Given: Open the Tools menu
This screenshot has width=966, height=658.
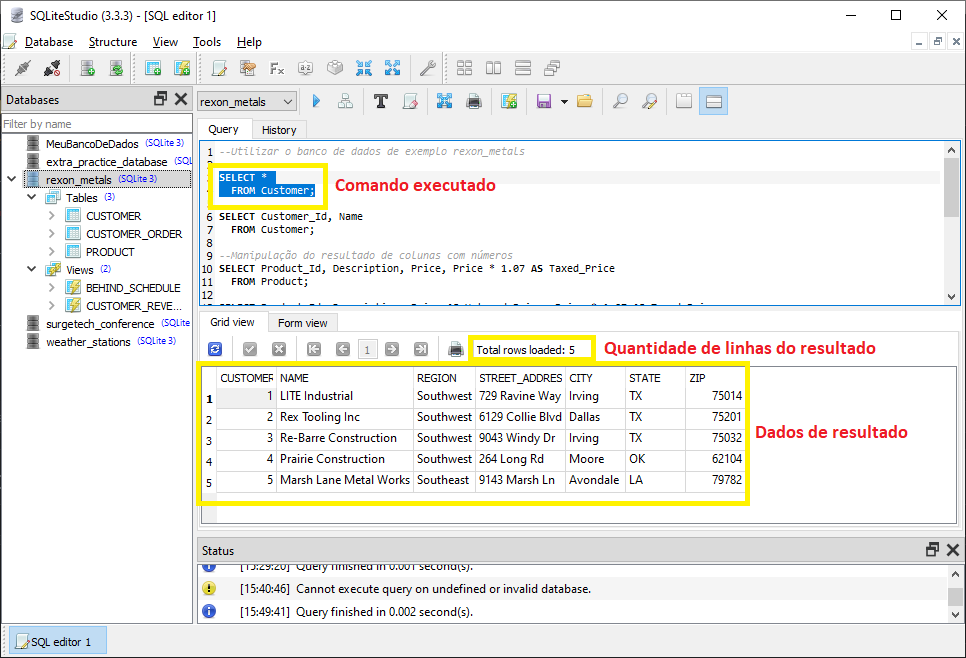Looking at the screenshot, I should tap(207, 42).
